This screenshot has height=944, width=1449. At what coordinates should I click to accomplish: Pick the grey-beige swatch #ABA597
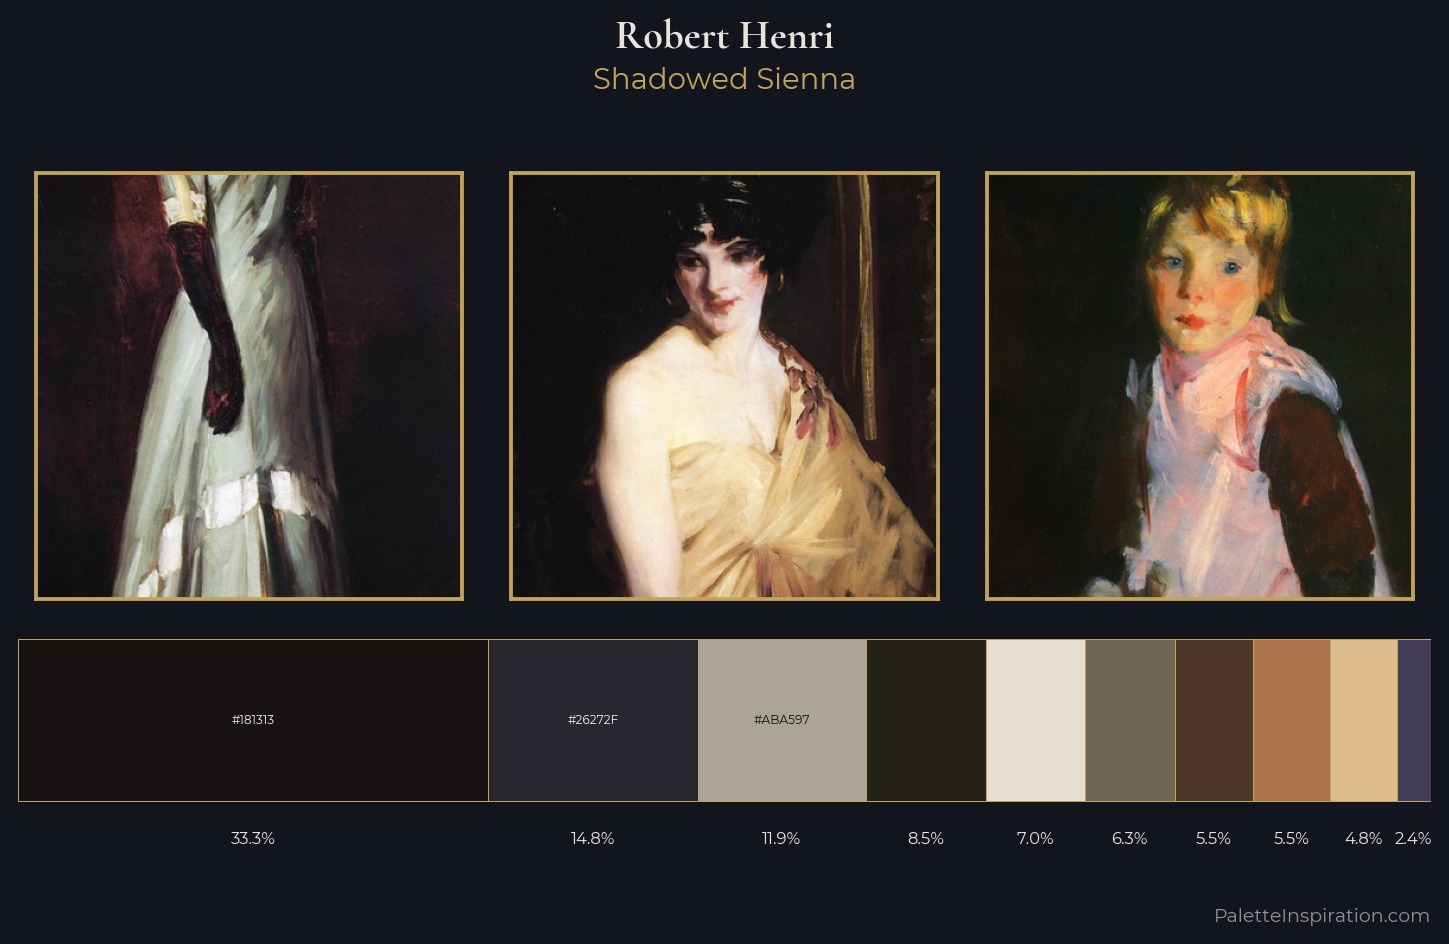coord(782,720)
